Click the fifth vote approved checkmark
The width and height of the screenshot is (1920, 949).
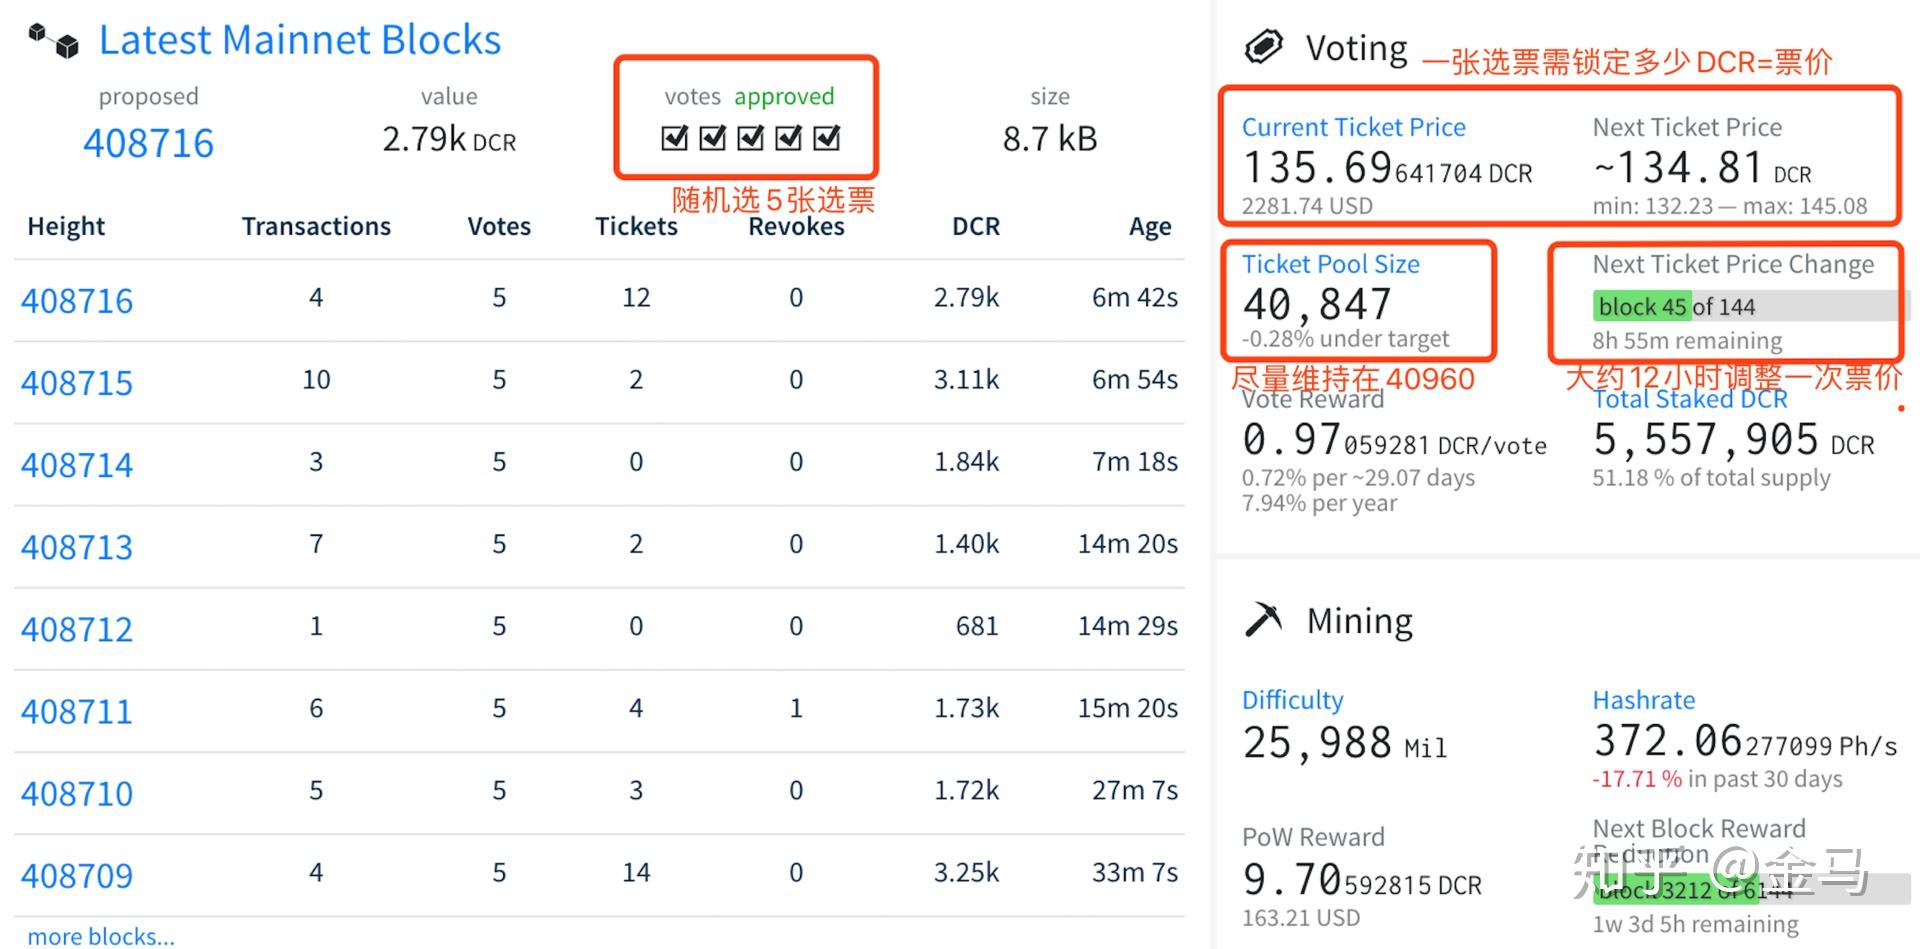[827, 137]
